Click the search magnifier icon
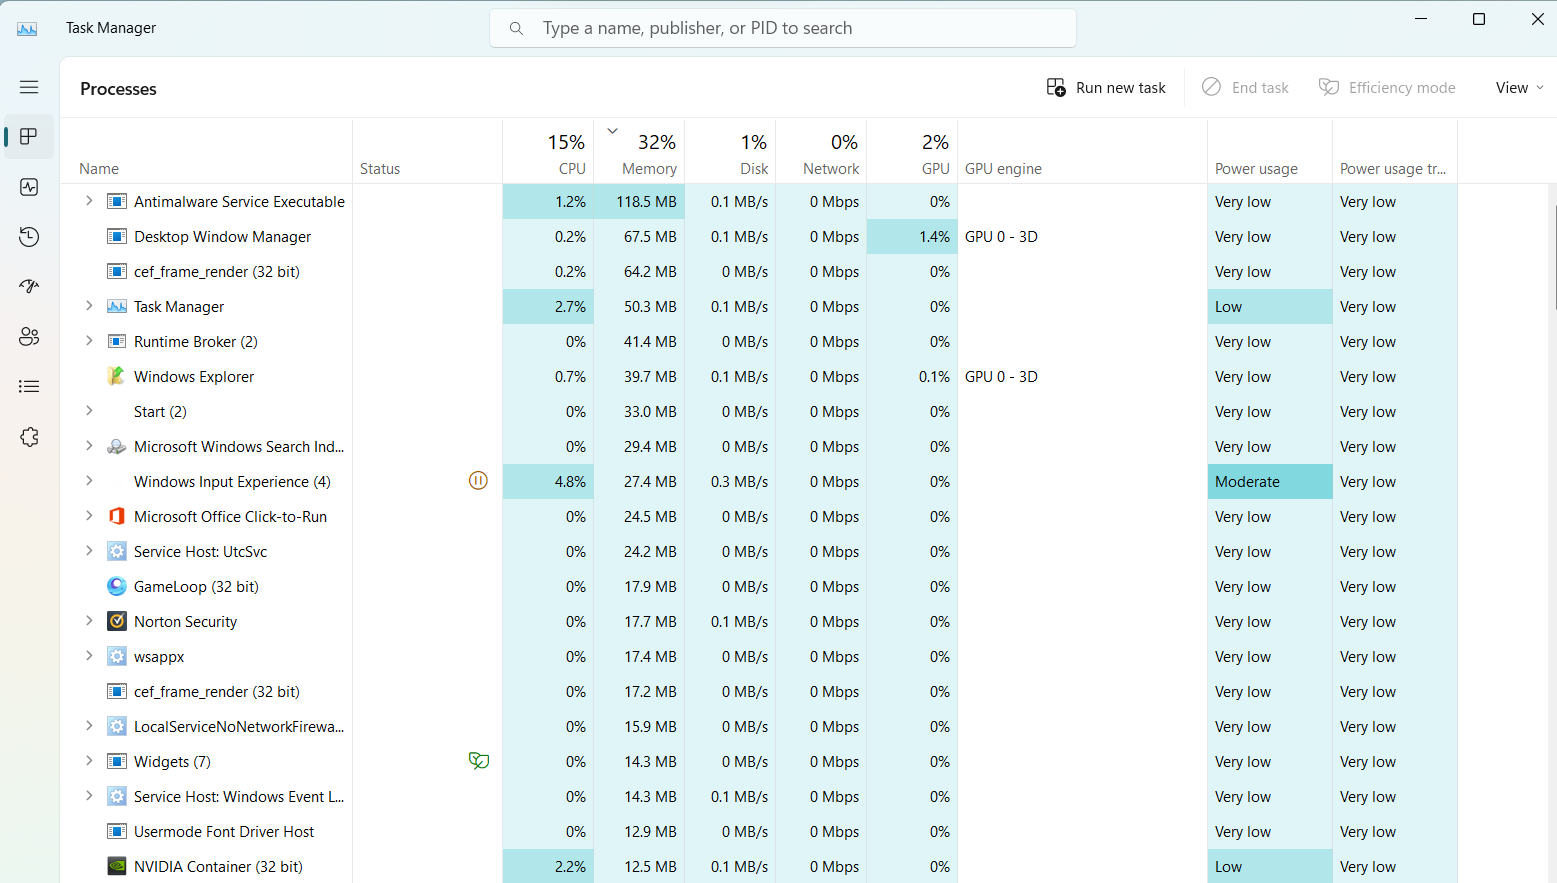 point(516,28)
